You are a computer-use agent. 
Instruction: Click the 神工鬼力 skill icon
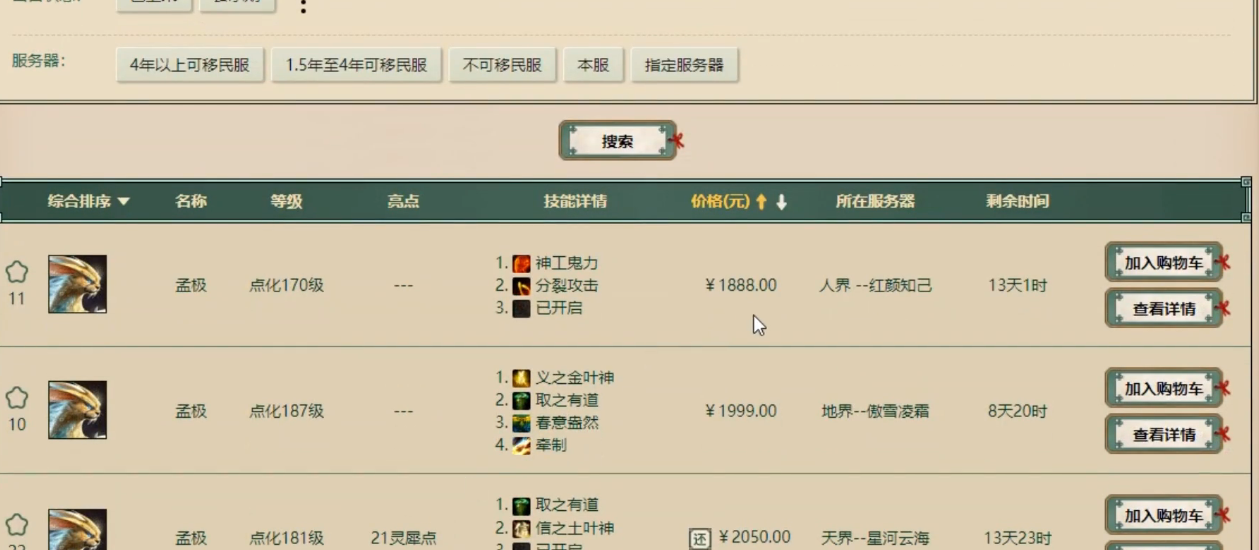tap(521, 263)
